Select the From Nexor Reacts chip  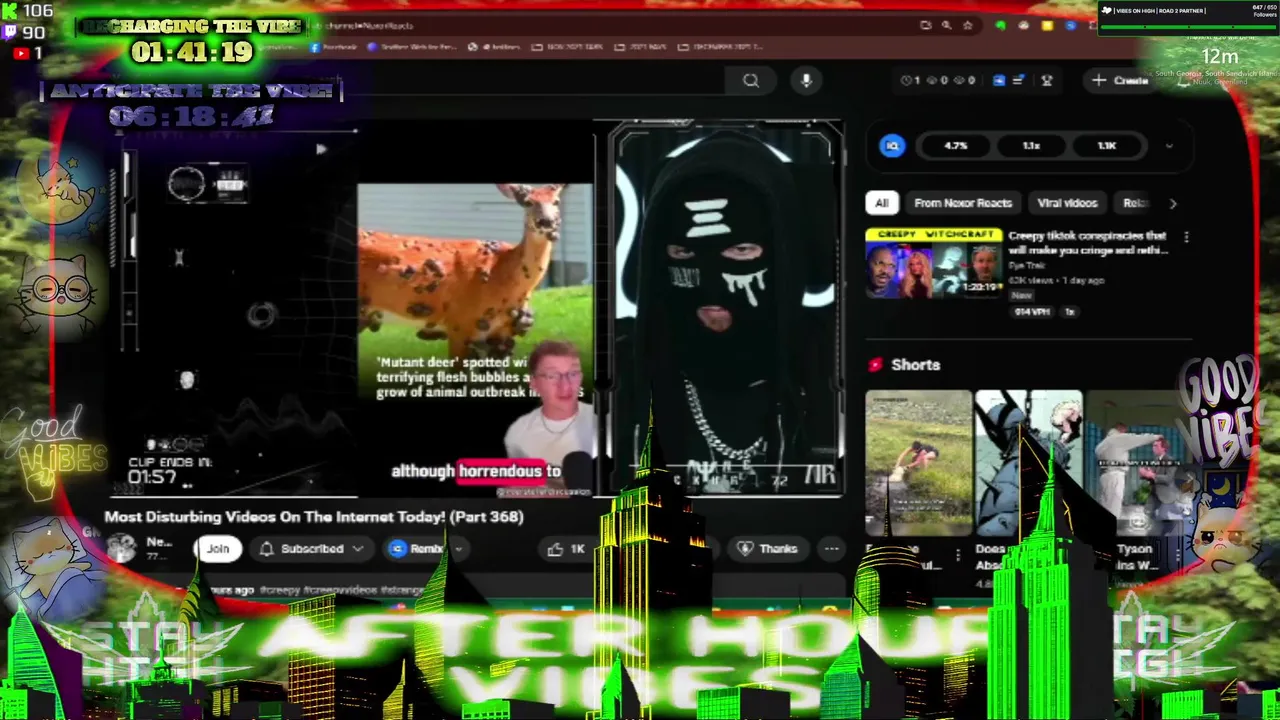(963, 203)
